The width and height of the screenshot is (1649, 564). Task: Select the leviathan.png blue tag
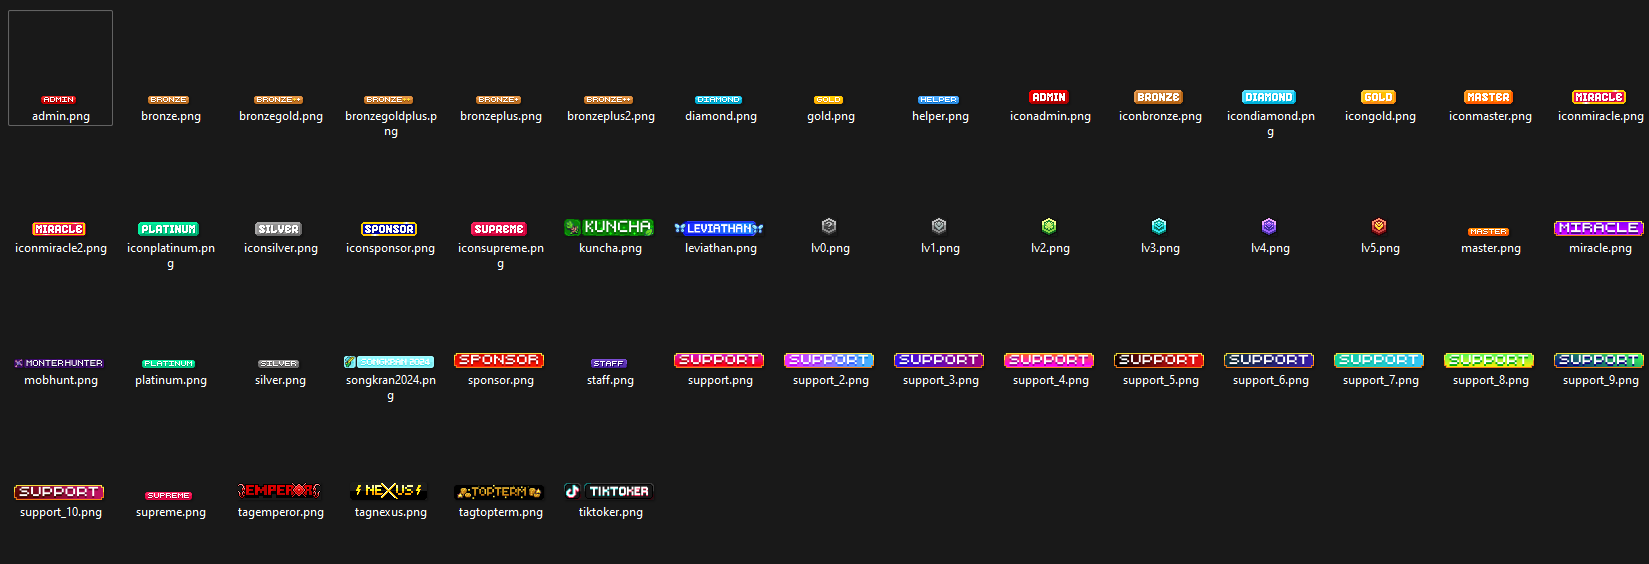pyautogui.click(x=719, y=228)
